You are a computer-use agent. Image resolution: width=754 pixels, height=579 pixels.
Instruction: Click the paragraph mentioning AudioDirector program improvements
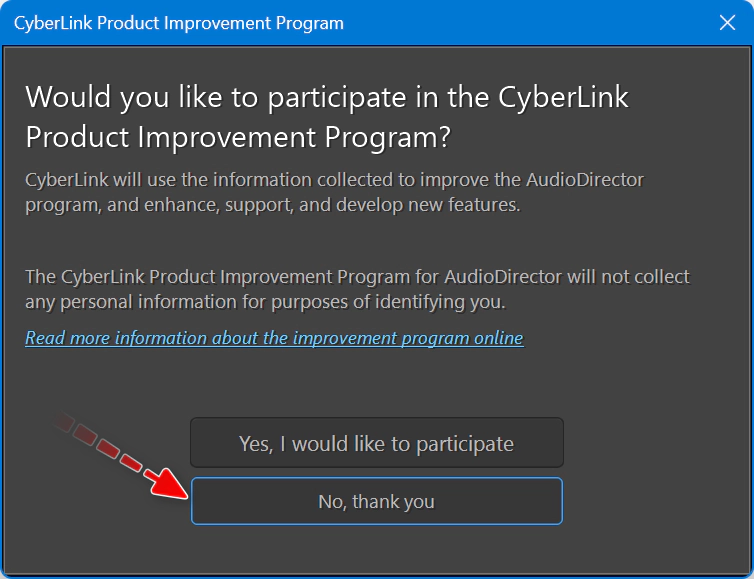pos(334,192)
